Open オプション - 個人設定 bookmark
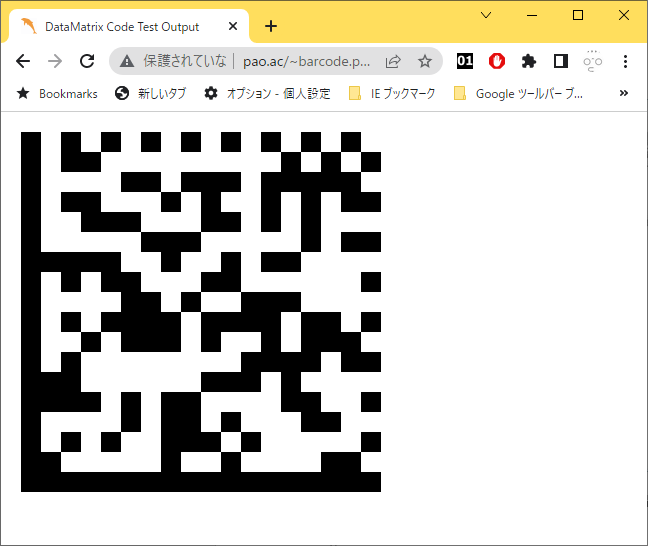The height and width of the screenshot is (546, 648). point(267,93)
